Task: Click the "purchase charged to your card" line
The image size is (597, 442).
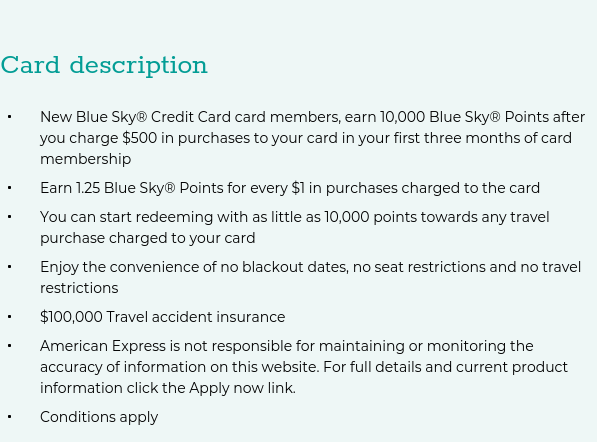Action: coord(148,238)
